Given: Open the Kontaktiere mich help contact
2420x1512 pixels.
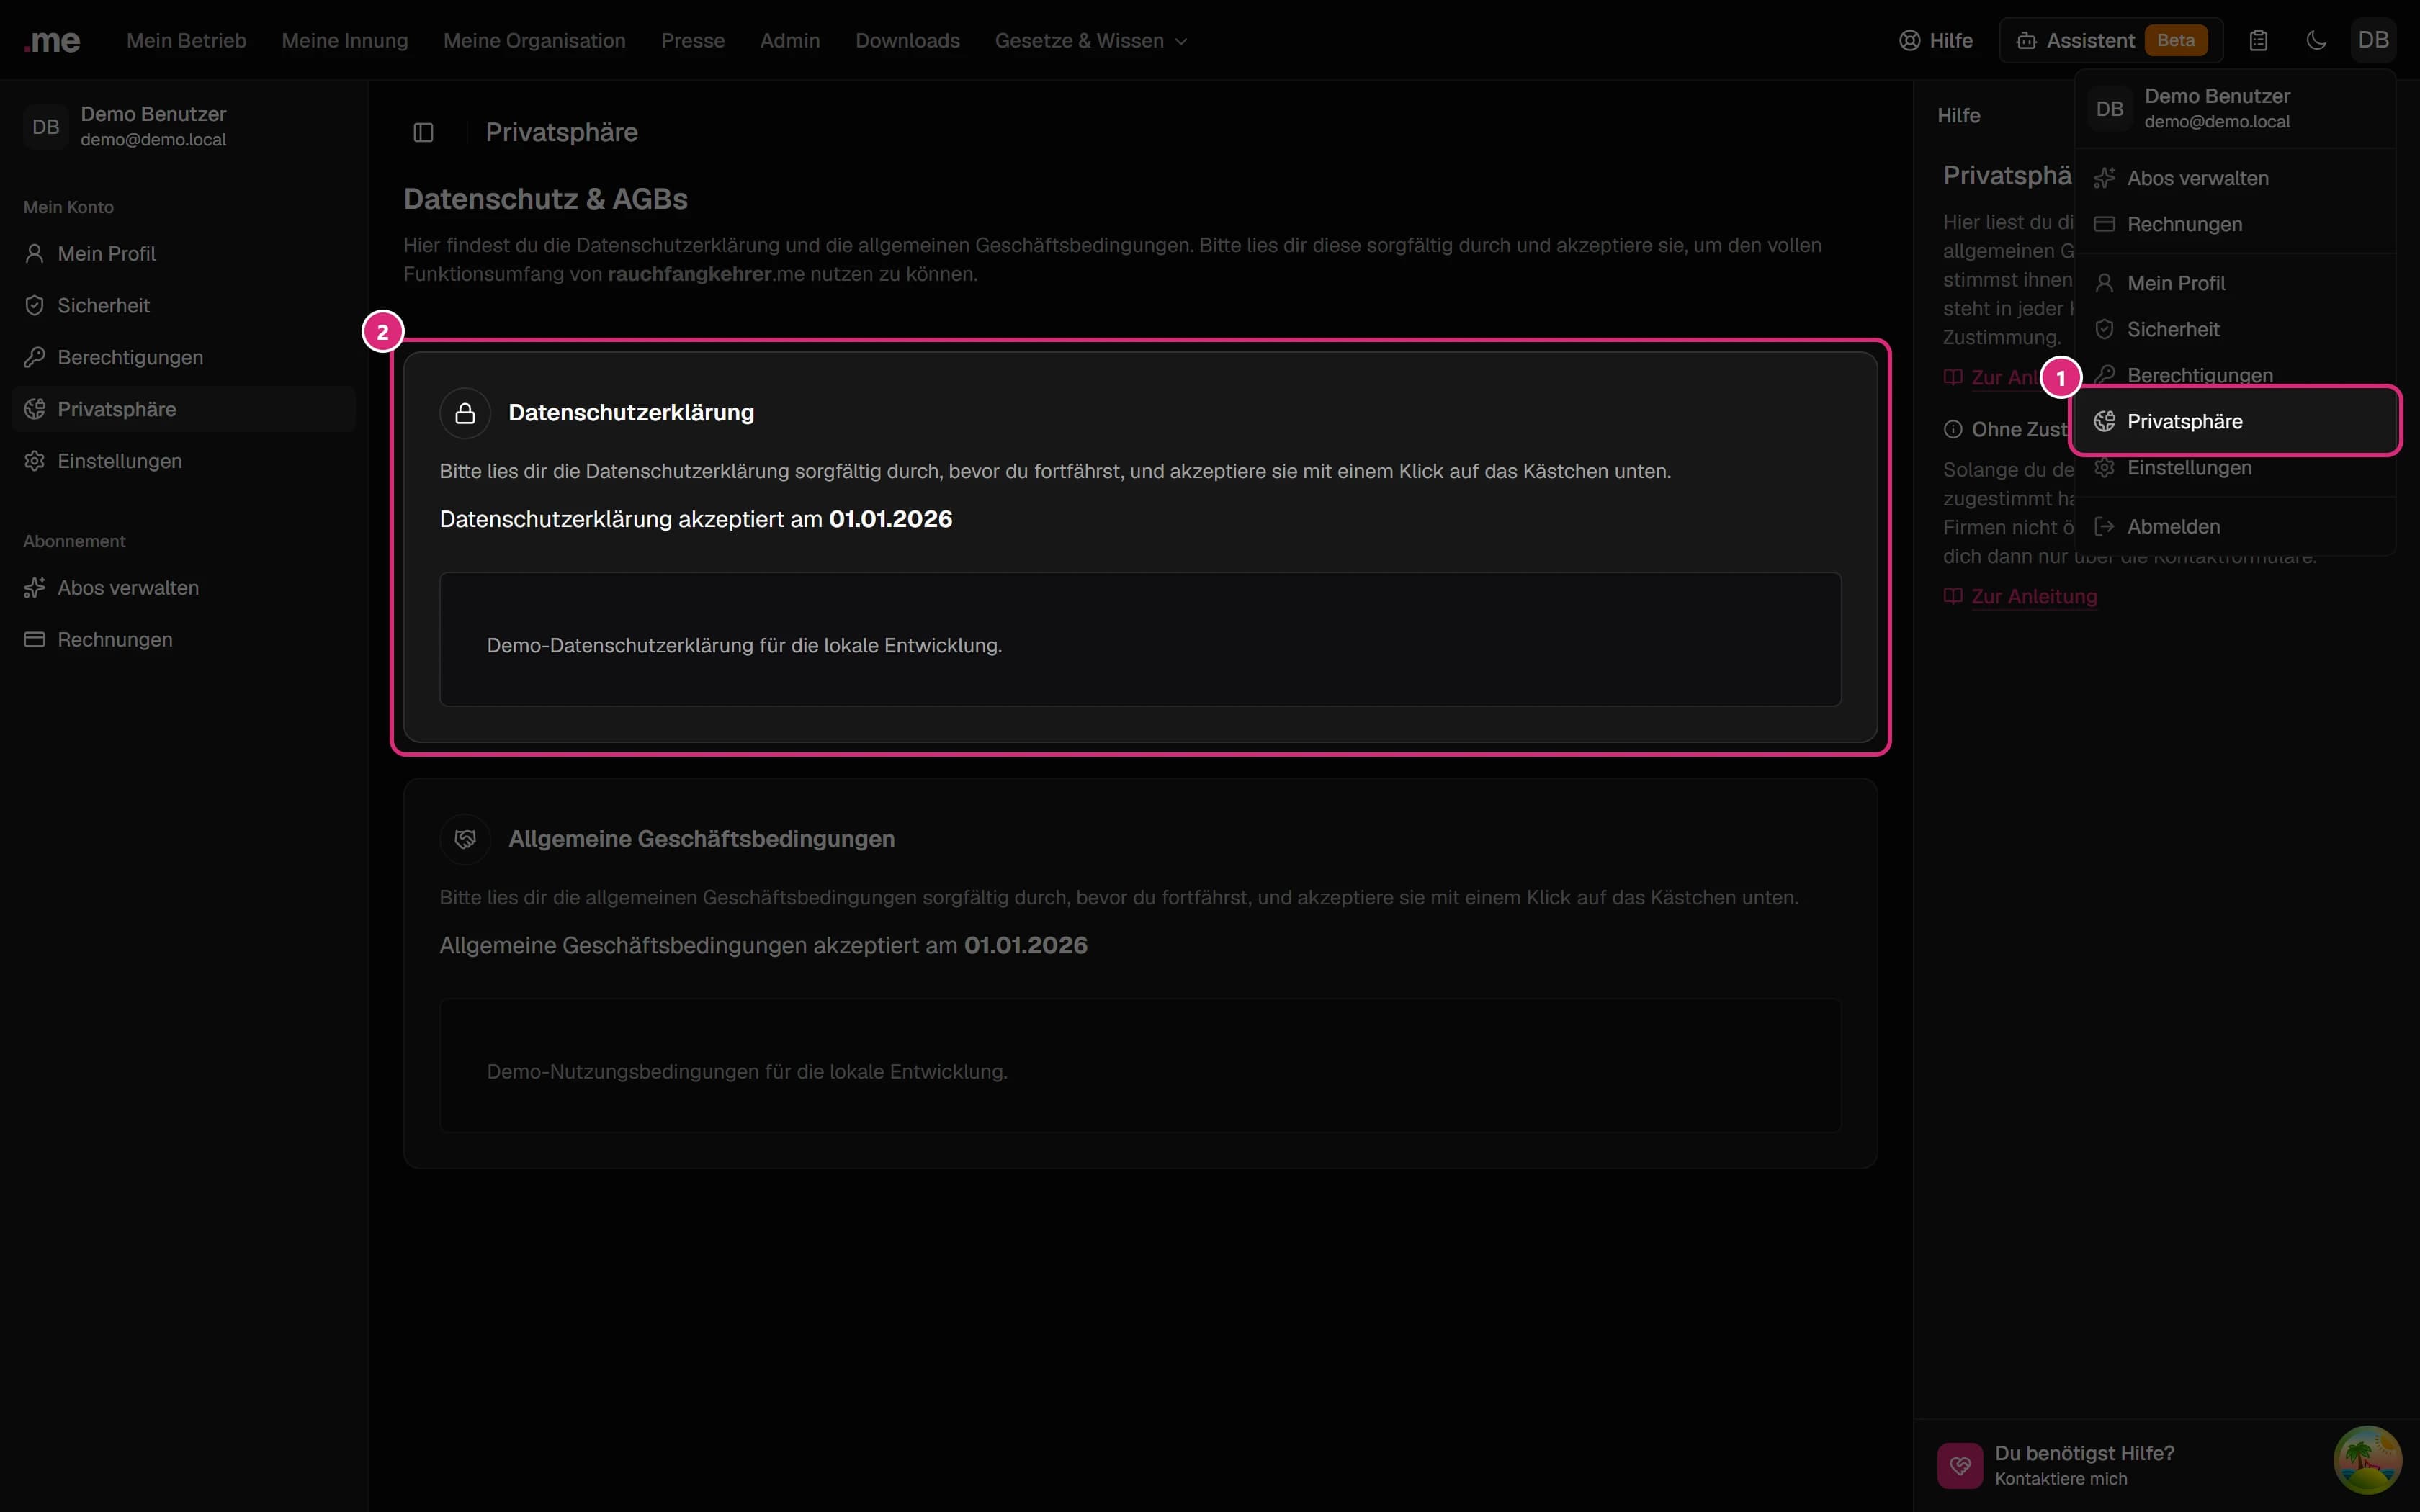Looking at the screenshot, I should (2061, 1479).
